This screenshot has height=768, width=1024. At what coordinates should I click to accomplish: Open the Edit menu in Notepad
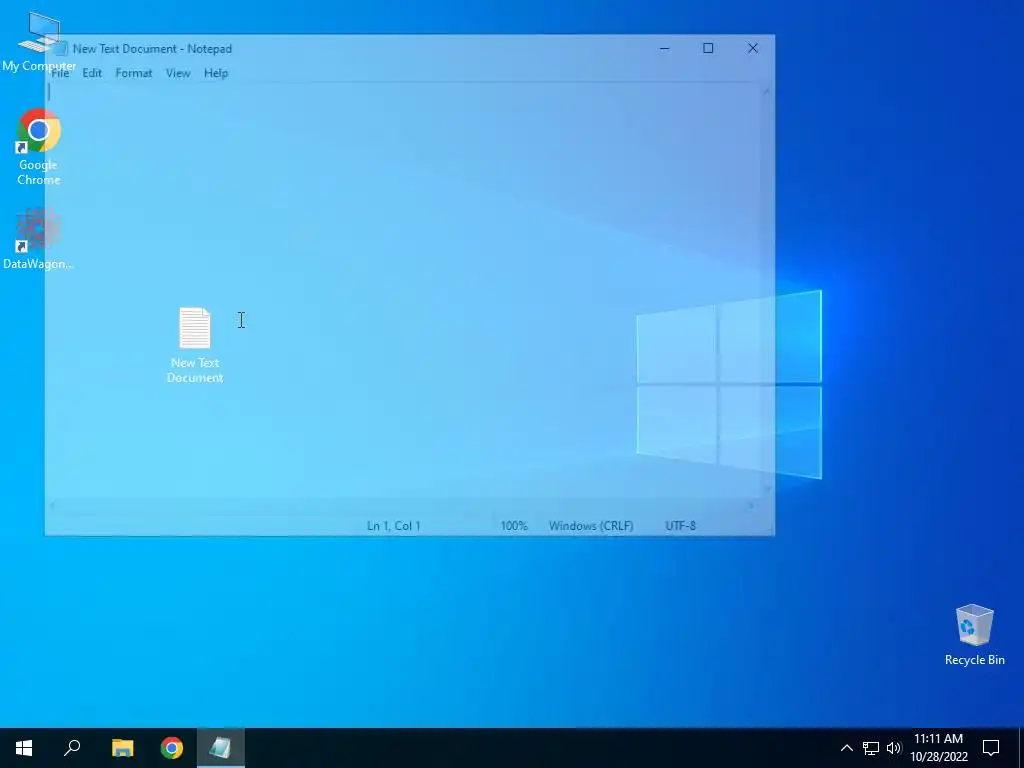coord(92,73)
